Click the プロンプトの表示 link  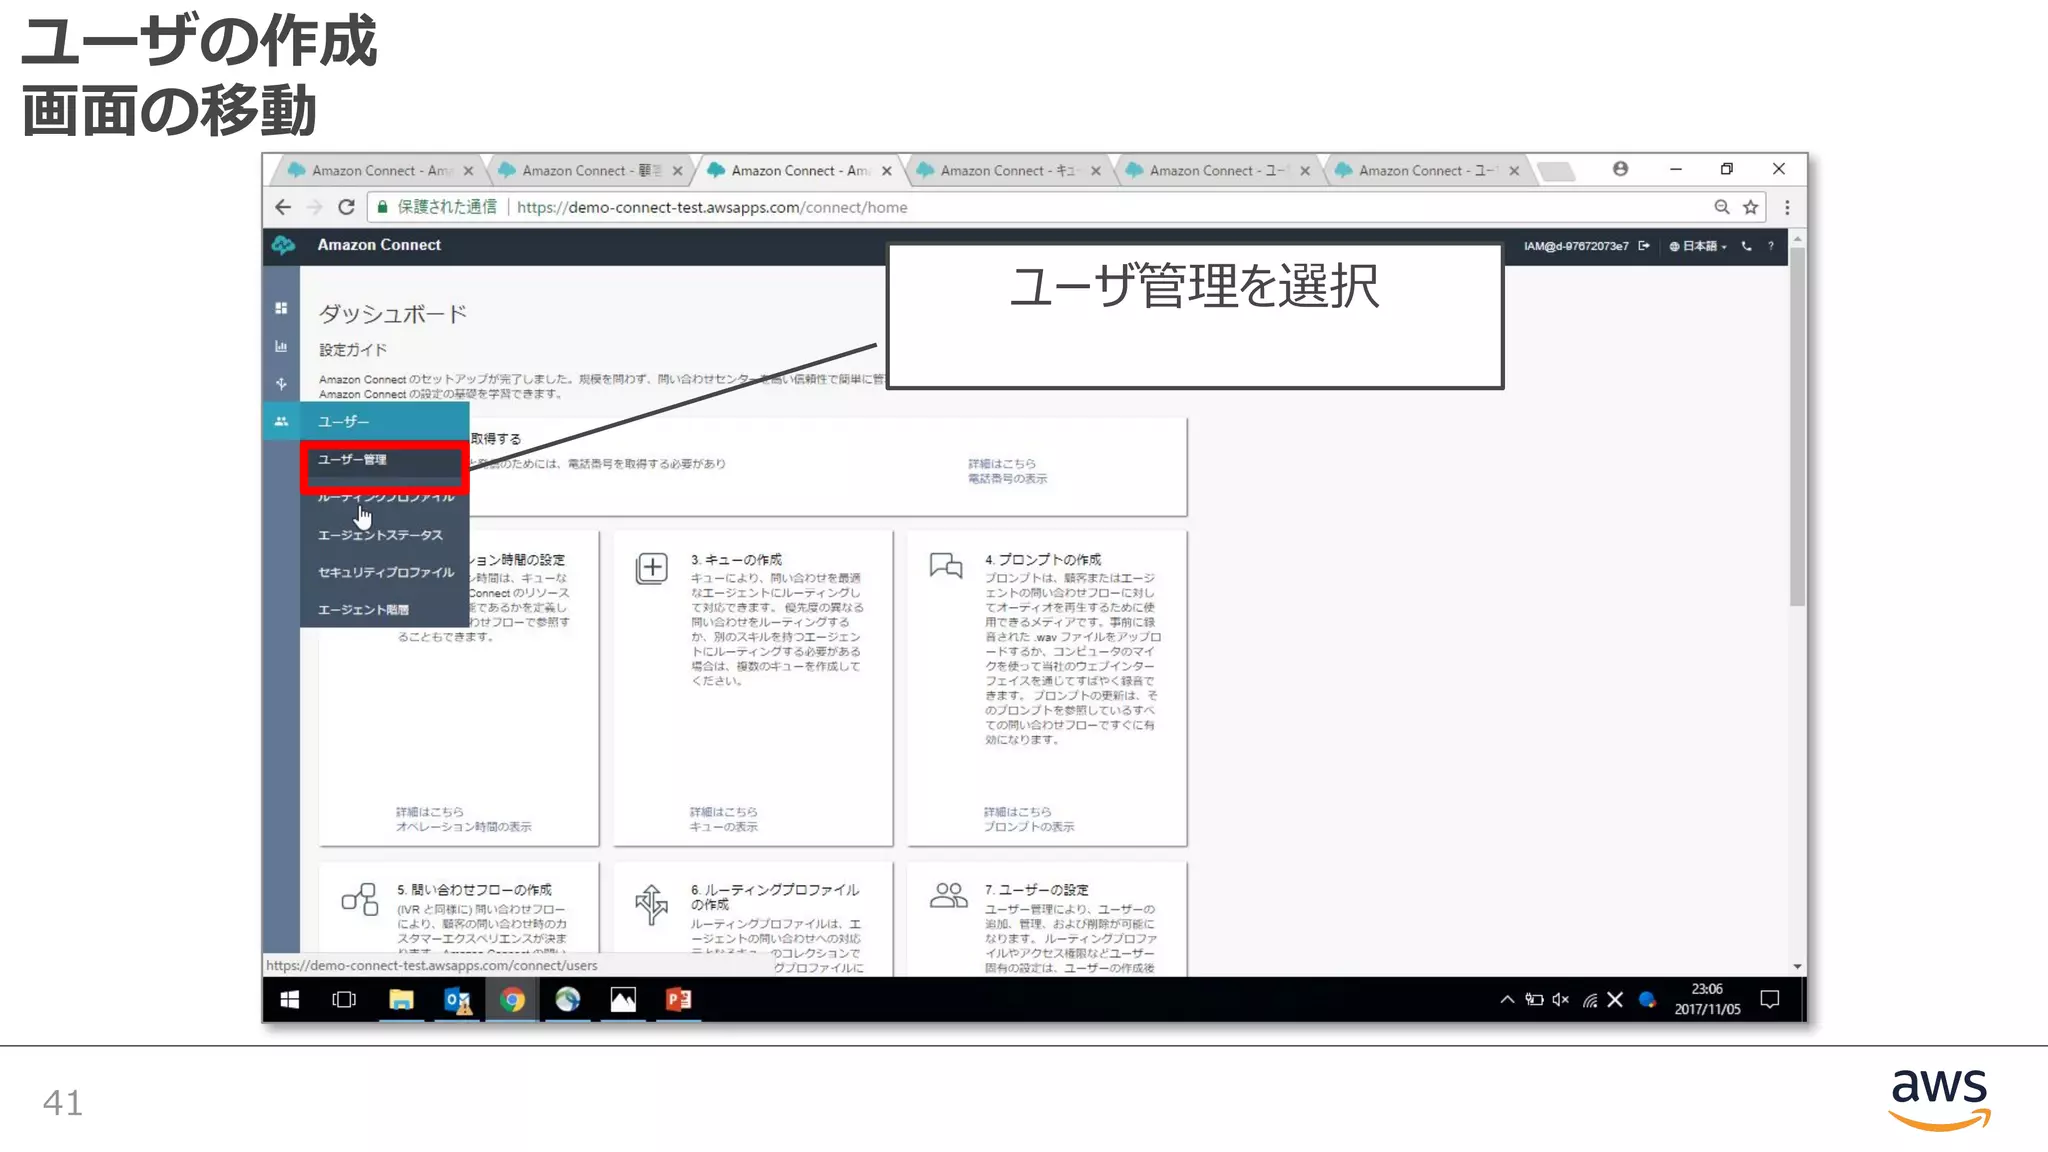(x=1029, y=827)
